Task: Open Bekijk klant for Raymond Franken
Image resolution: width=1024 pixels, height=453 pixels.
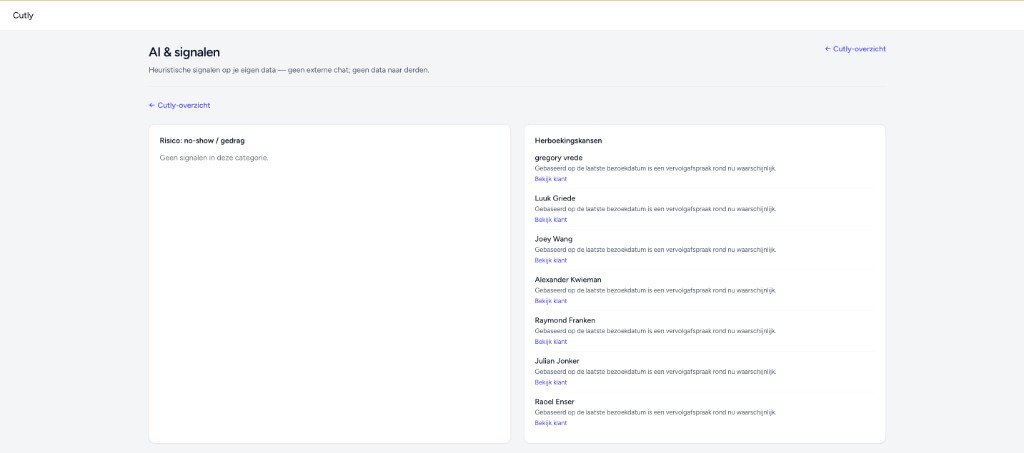Action: pyautogui.click(x=551, y=341)
